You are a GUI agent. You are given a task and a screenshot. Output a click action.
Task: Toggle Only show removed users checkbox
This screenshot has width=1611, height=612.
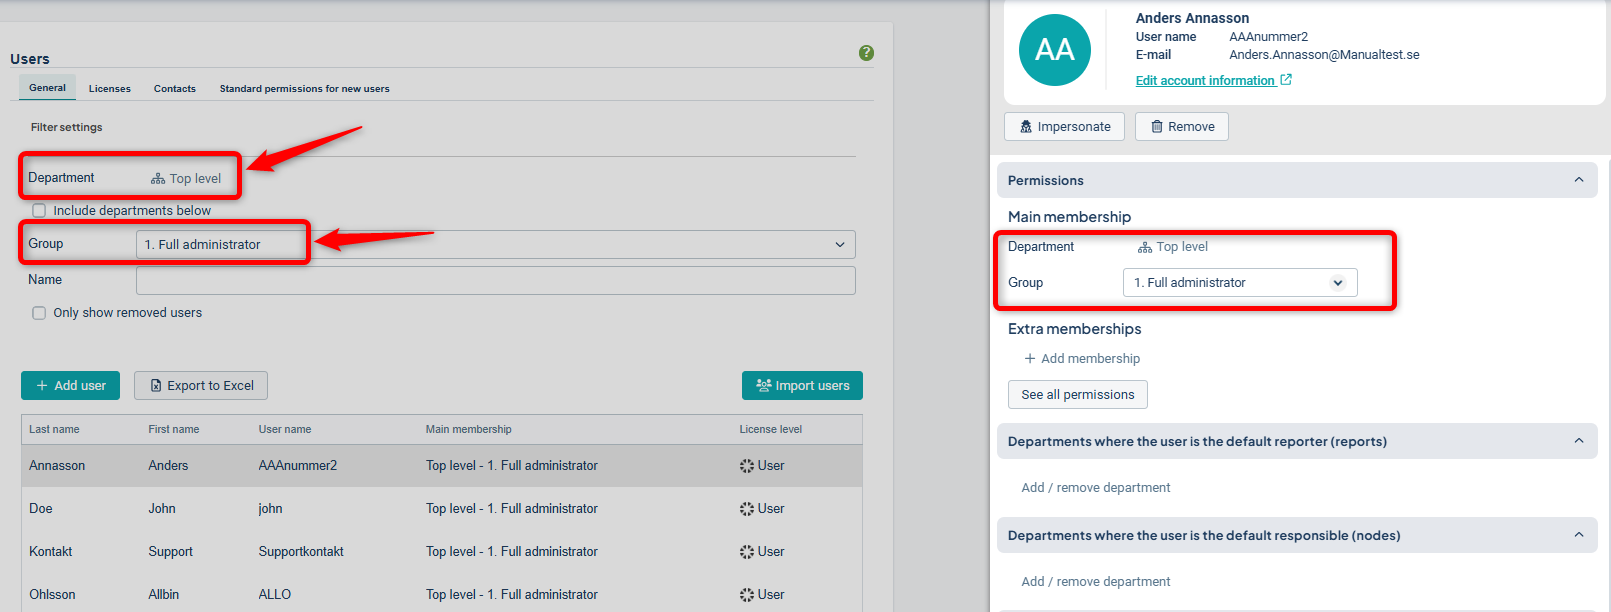[39, 313]
